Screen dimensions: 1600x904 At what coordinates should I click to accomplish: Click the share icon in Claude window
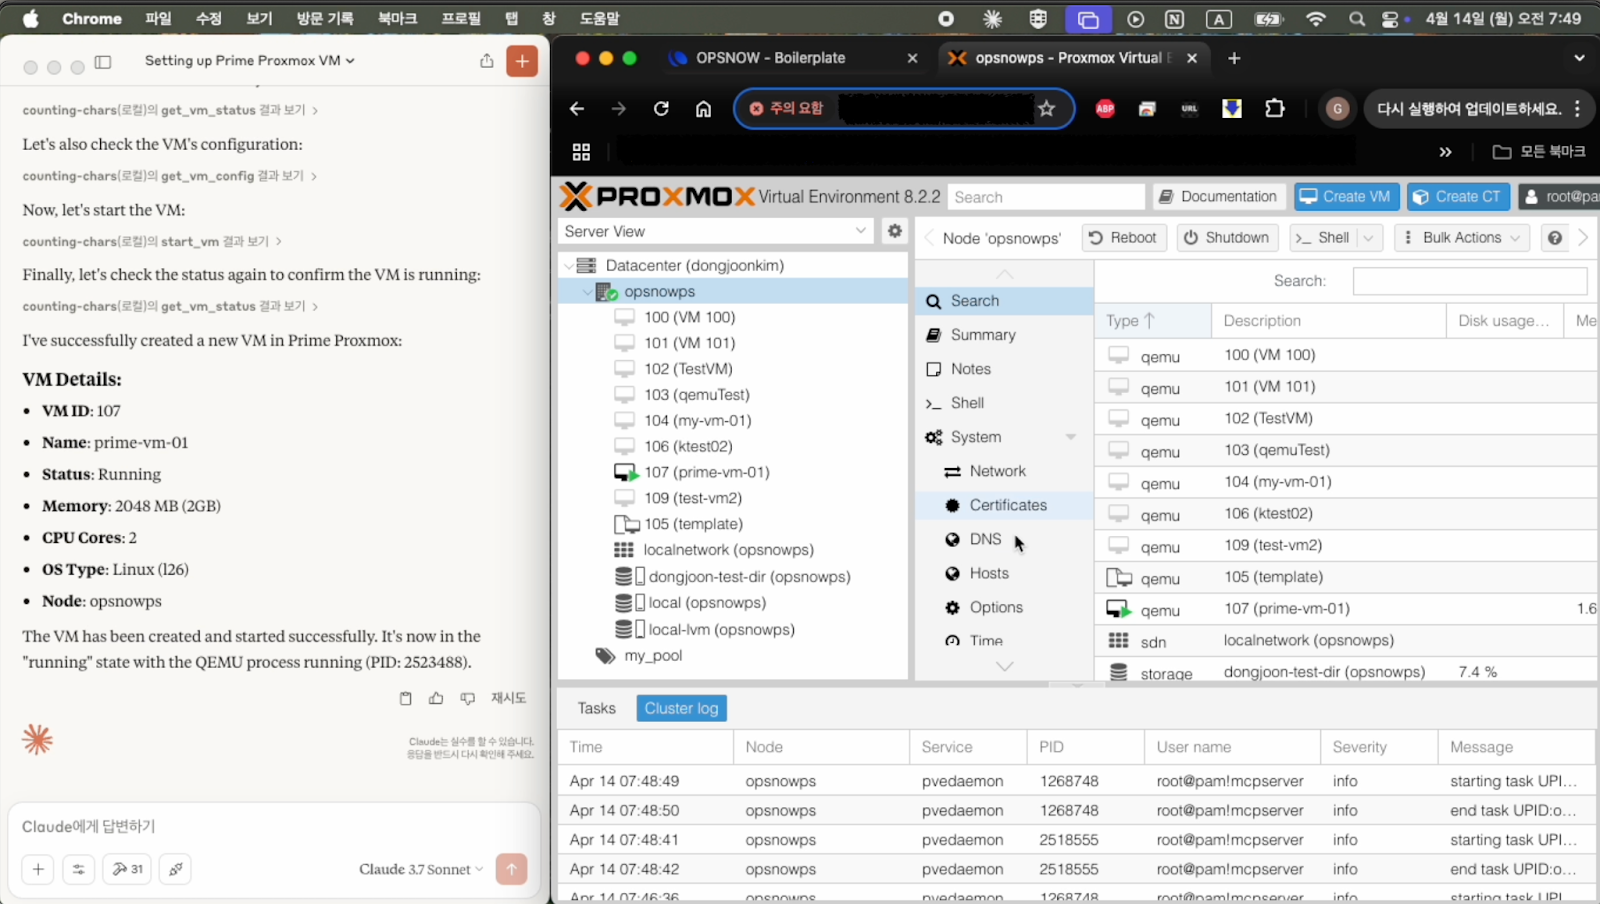[486, 61]
